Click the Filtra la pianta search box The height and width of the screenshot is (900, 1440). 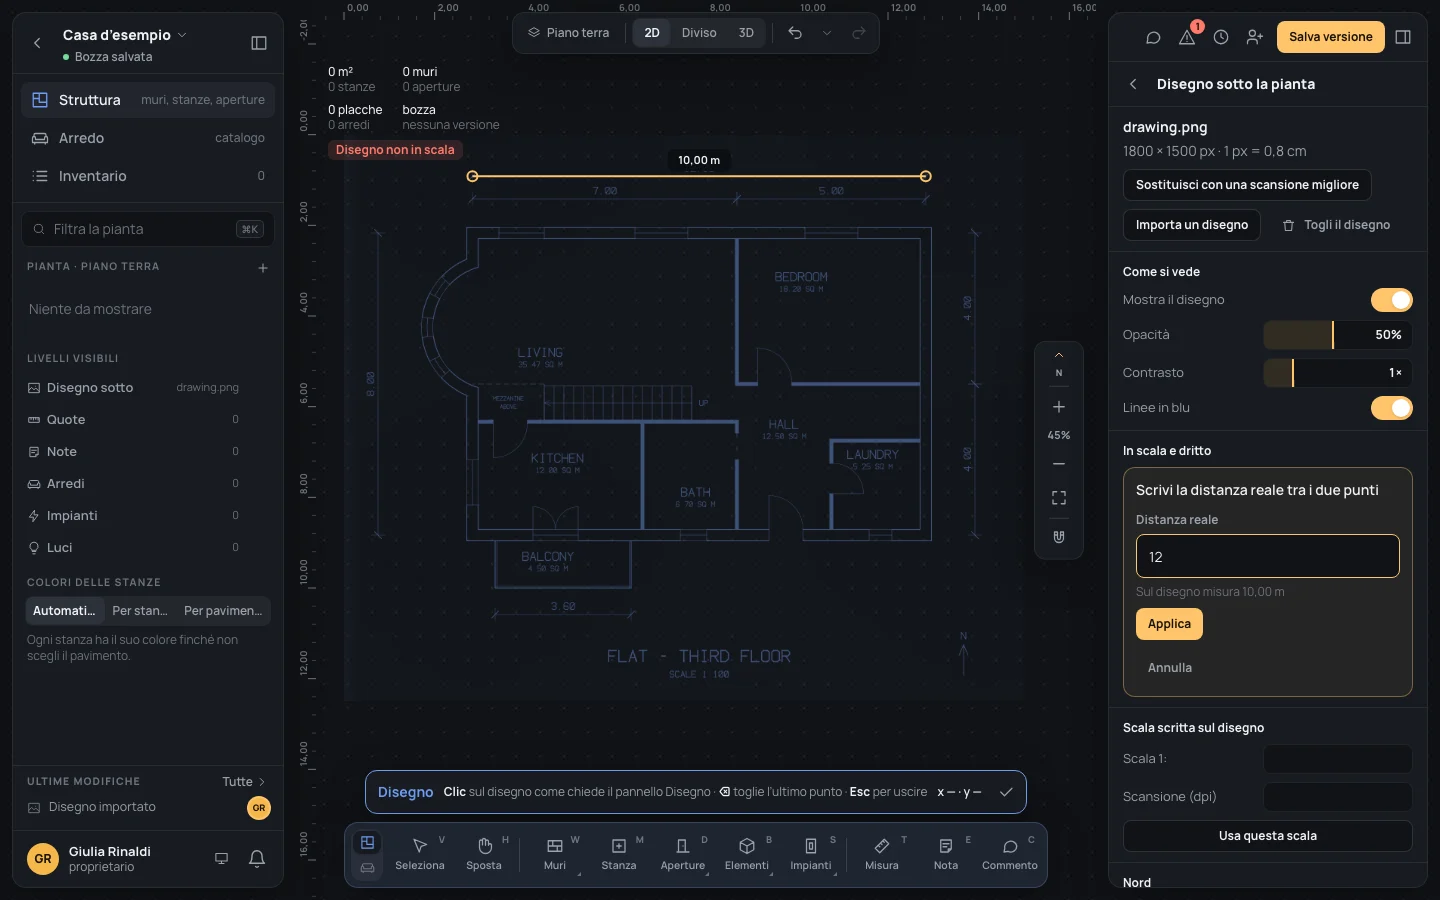(x=148, y=229)
